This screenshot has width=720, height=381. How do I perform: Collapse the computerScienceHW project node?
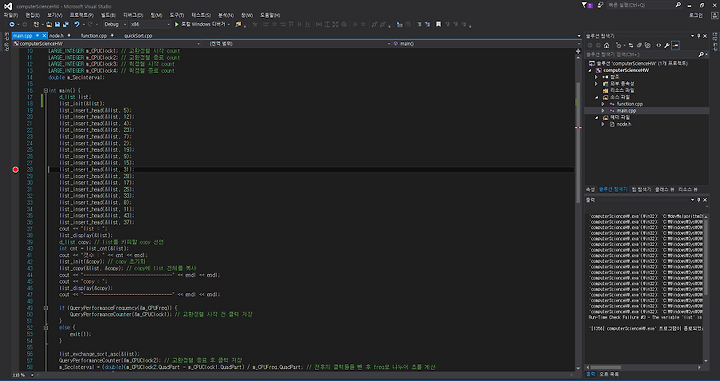coord(590,71)
